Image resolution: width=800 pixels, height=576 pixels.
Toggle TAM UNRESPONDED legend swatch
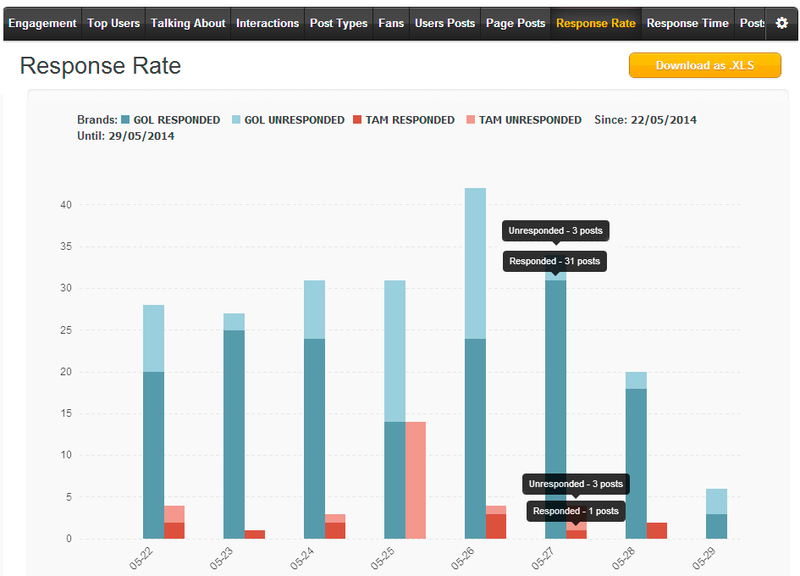[471, 120]
